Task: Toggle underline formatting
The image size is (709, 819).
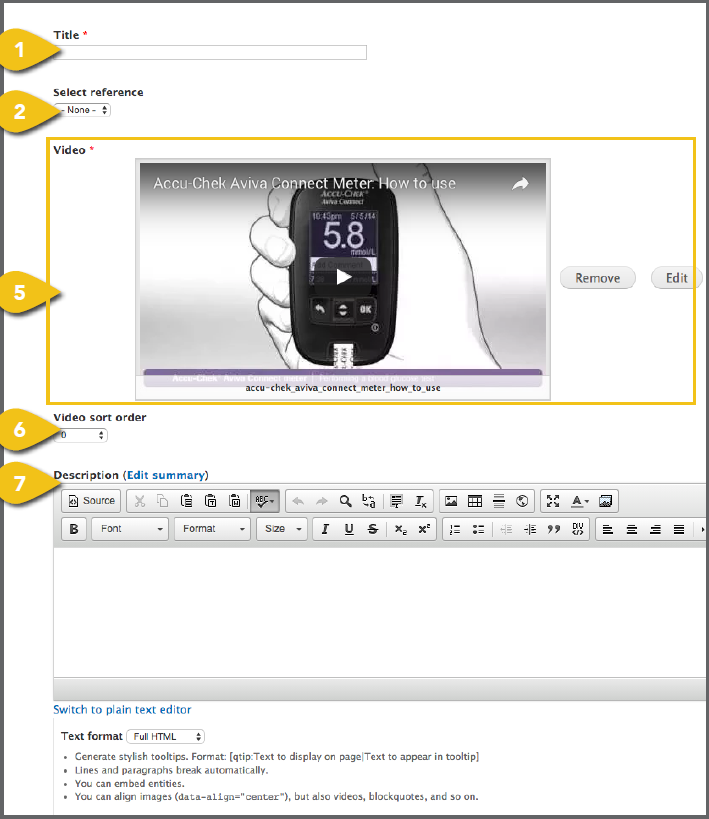Action: [349, 529]
